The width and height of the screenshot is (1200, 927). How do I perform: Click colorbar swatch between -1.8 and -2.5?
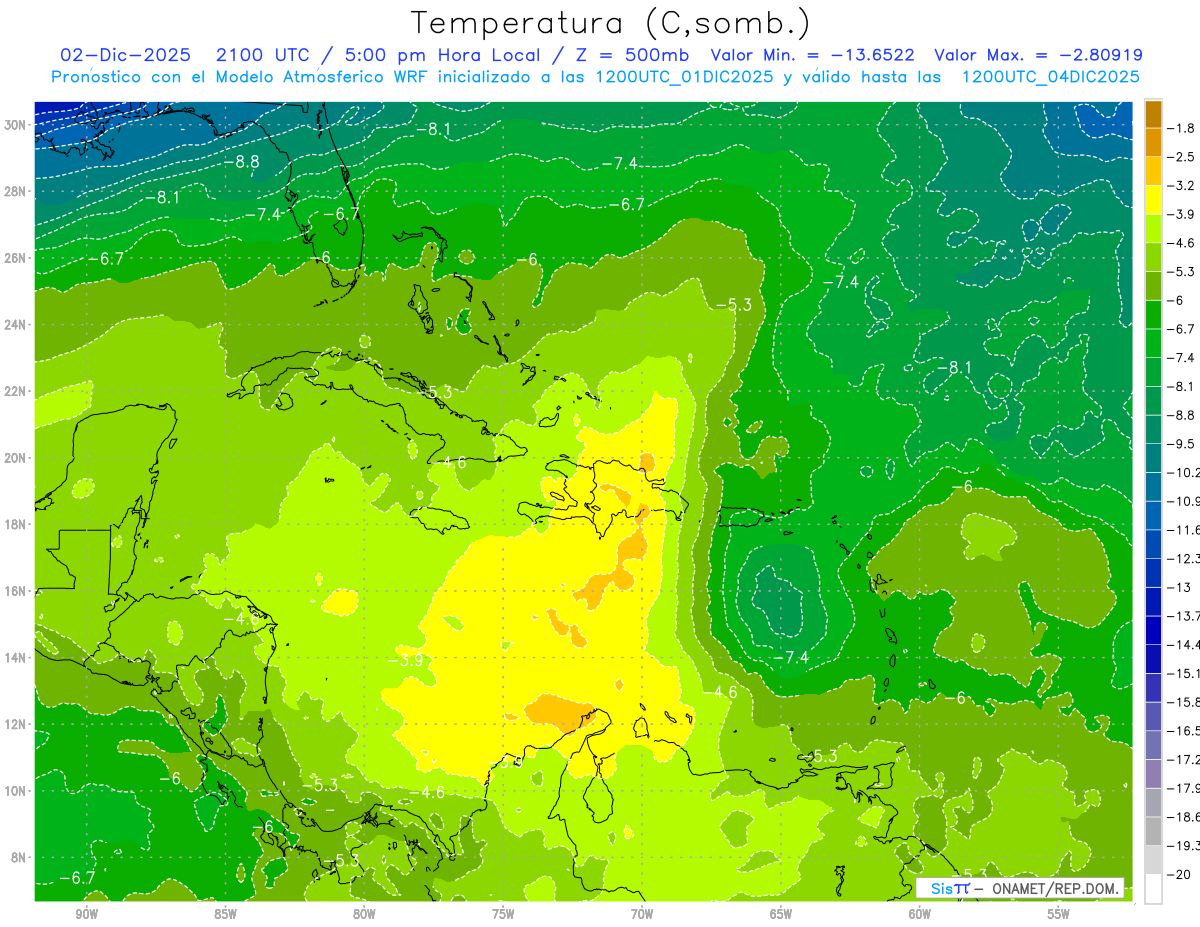[1153, 142]
